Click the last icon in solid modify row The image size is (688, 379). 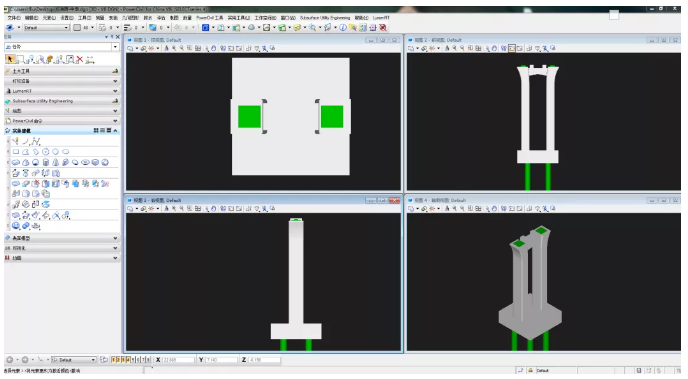coord(105,184)
